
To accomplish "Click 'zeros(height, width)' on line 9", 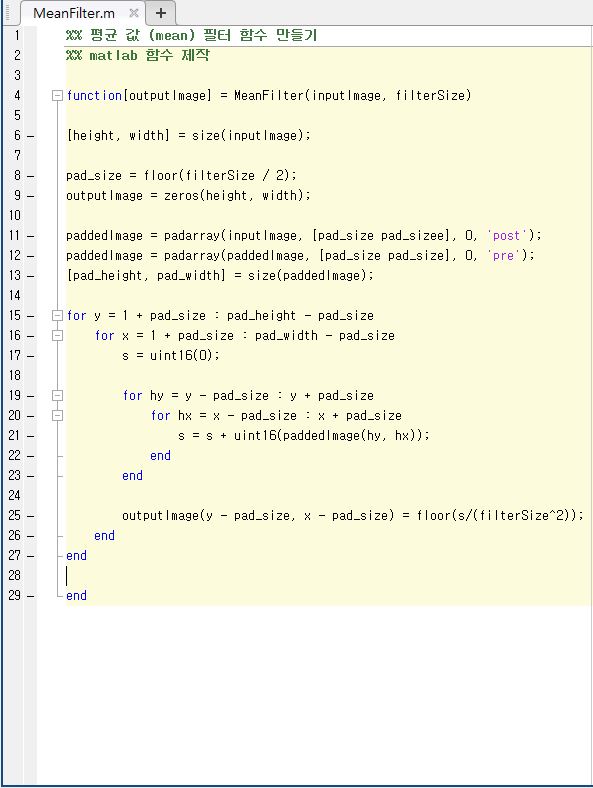I will pos(234,195).
